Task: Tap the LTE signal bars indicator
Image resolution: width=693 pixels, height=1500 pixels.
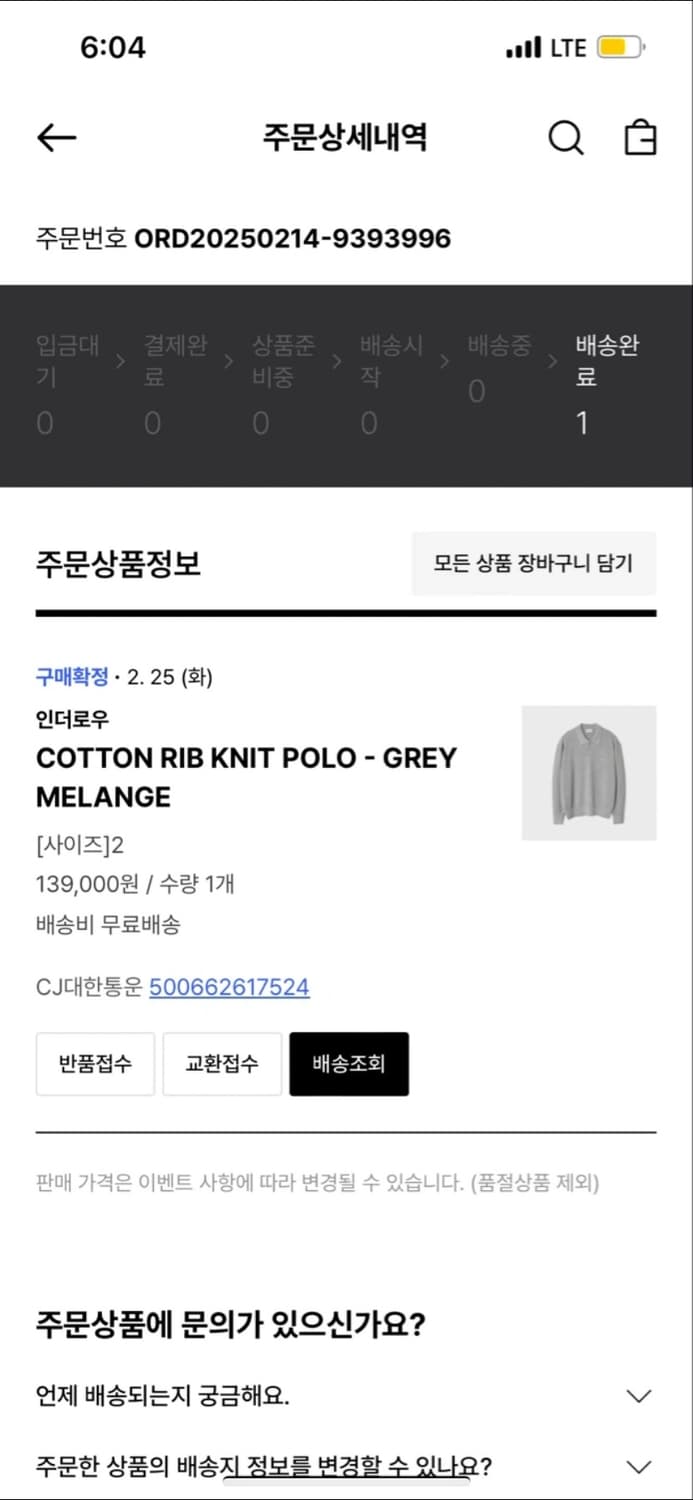Action: click(523, 47)
